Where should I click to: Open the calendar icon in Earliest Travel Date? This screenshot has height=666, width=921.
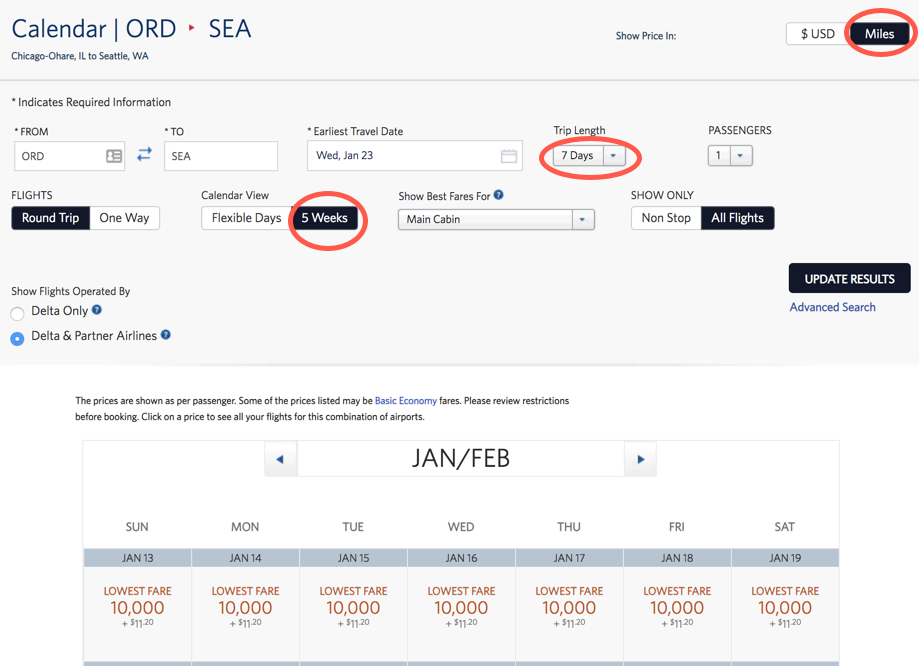click(x=509, y=156)
